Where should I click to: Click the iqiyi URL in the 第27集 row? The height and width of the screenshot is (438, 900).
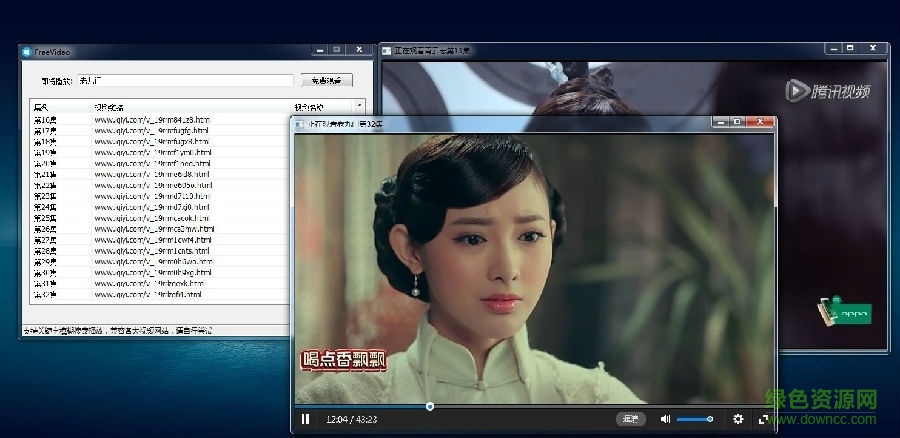point(153,240)
